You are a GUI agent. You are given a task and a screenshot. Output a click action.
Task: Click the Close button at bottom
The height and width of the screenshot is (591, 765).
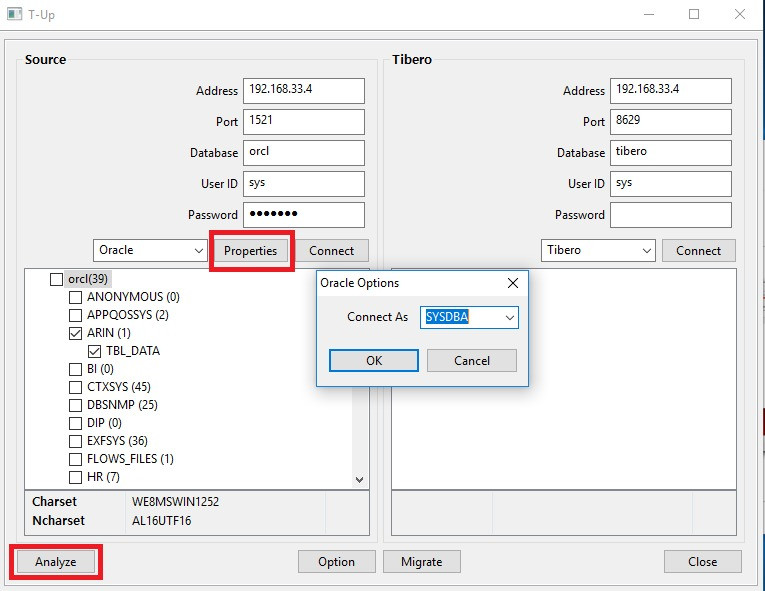(703, 562)
